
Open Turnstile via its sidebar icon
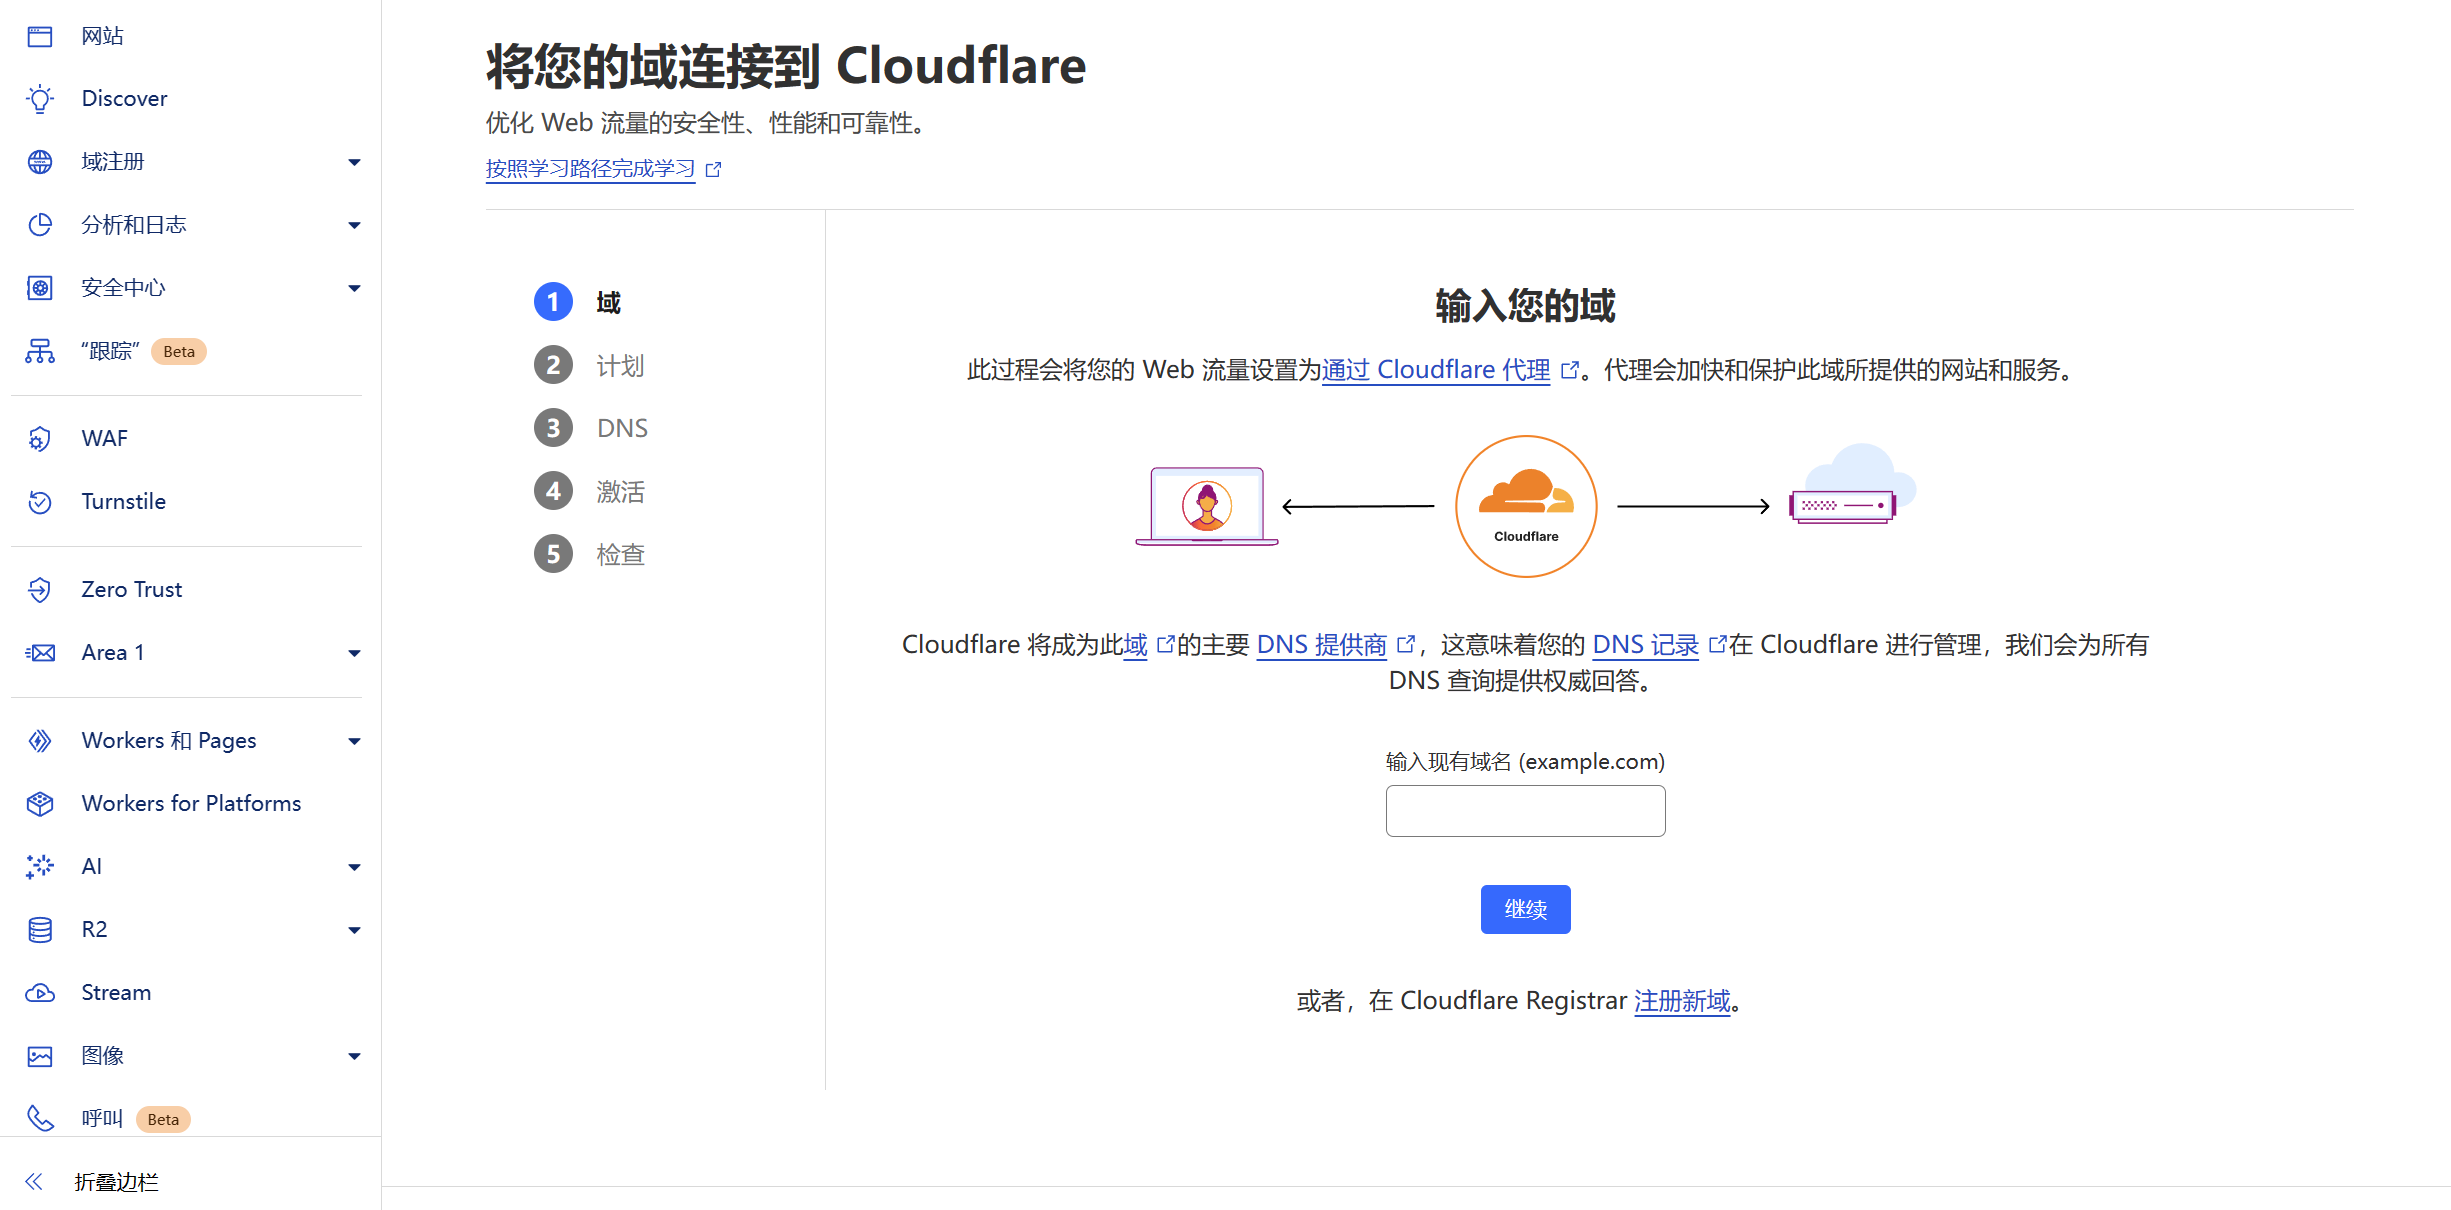40,502
